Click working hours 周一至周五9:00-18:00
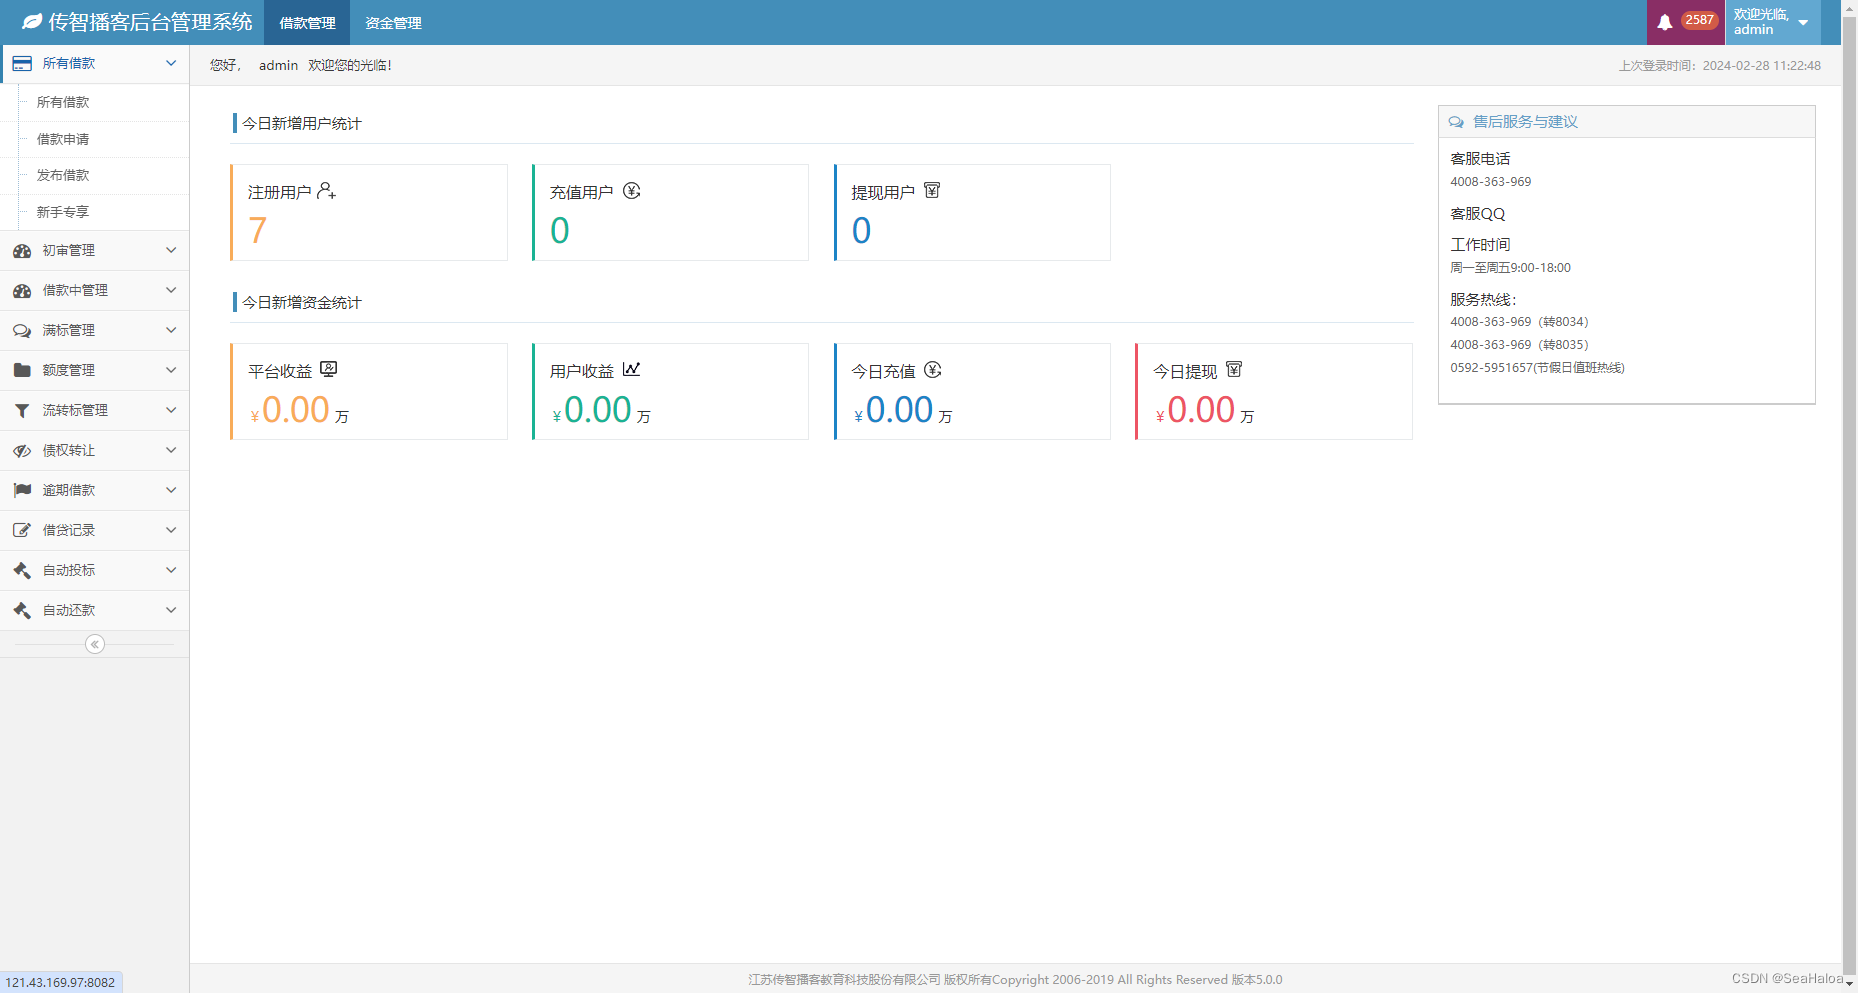1858x993 pixels. 1510,268
